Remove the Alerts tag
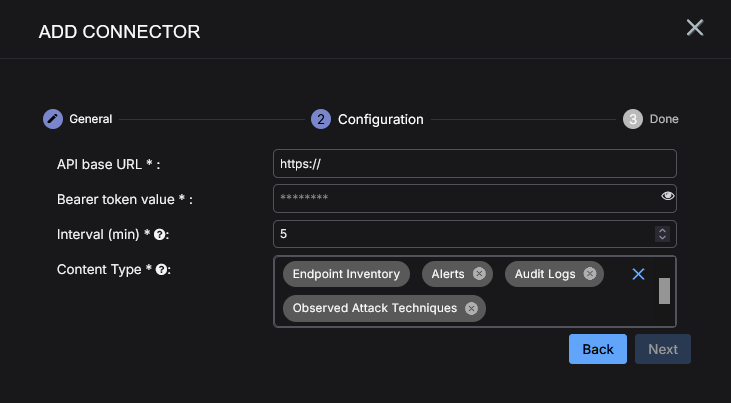This screenshot has height=403, width=731. pyautogui.click(x=479, y=274)
